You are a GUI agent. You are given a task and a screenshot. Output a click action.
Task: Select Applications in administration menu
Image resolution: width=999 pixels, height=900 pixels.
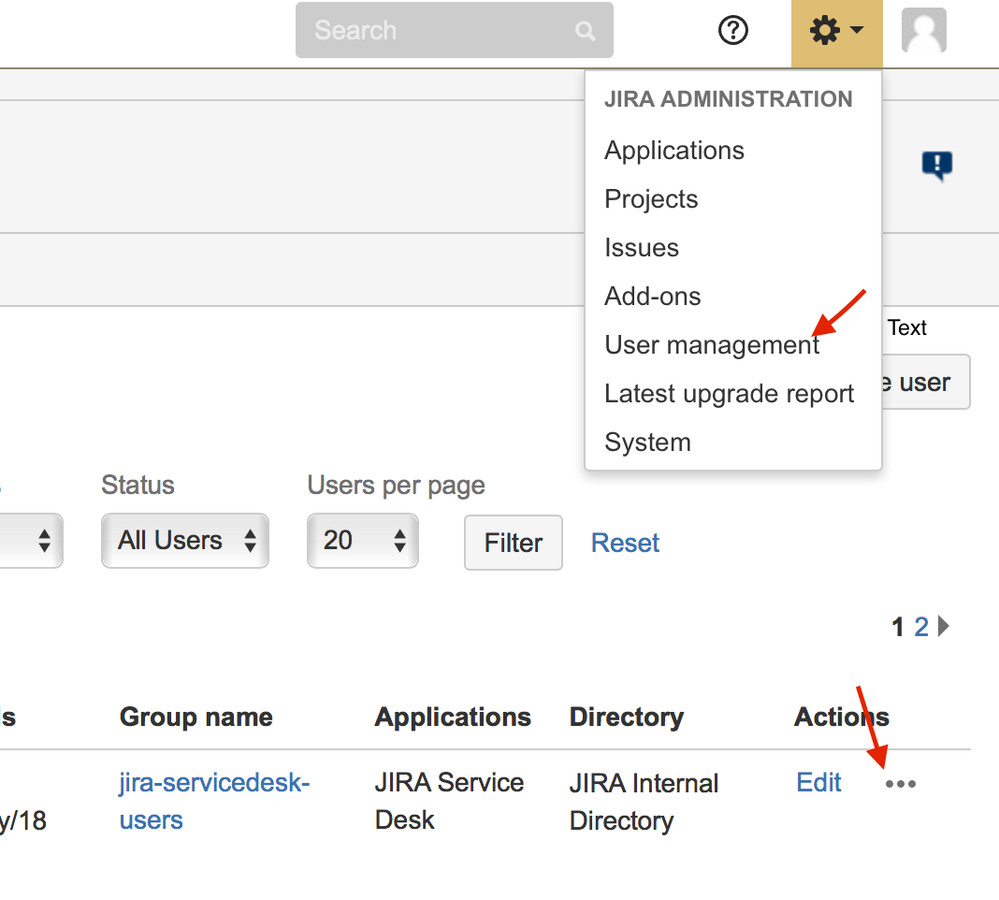(674, 150)
